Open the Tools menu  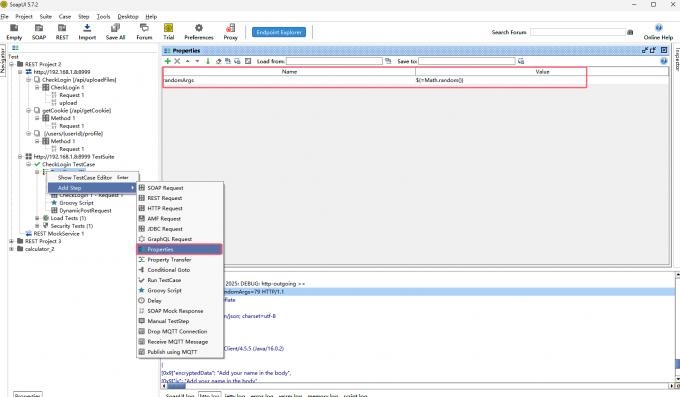click(x=103, y=16)
